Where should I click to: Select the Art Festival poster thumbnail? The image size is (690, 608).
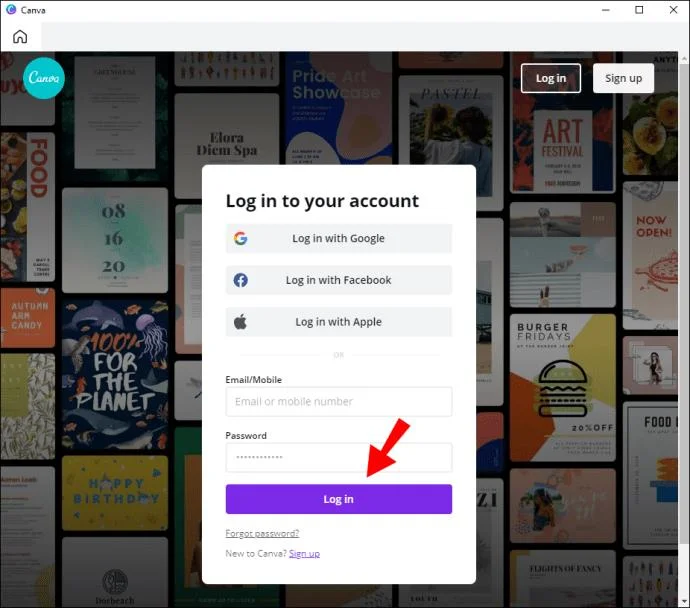click(562, 123)
